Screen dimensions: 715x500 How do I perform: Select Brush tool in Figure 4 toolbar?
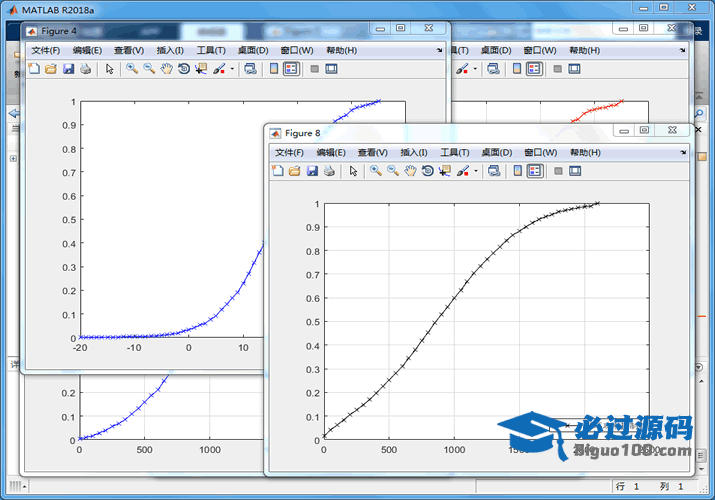[x=219, y=69]
